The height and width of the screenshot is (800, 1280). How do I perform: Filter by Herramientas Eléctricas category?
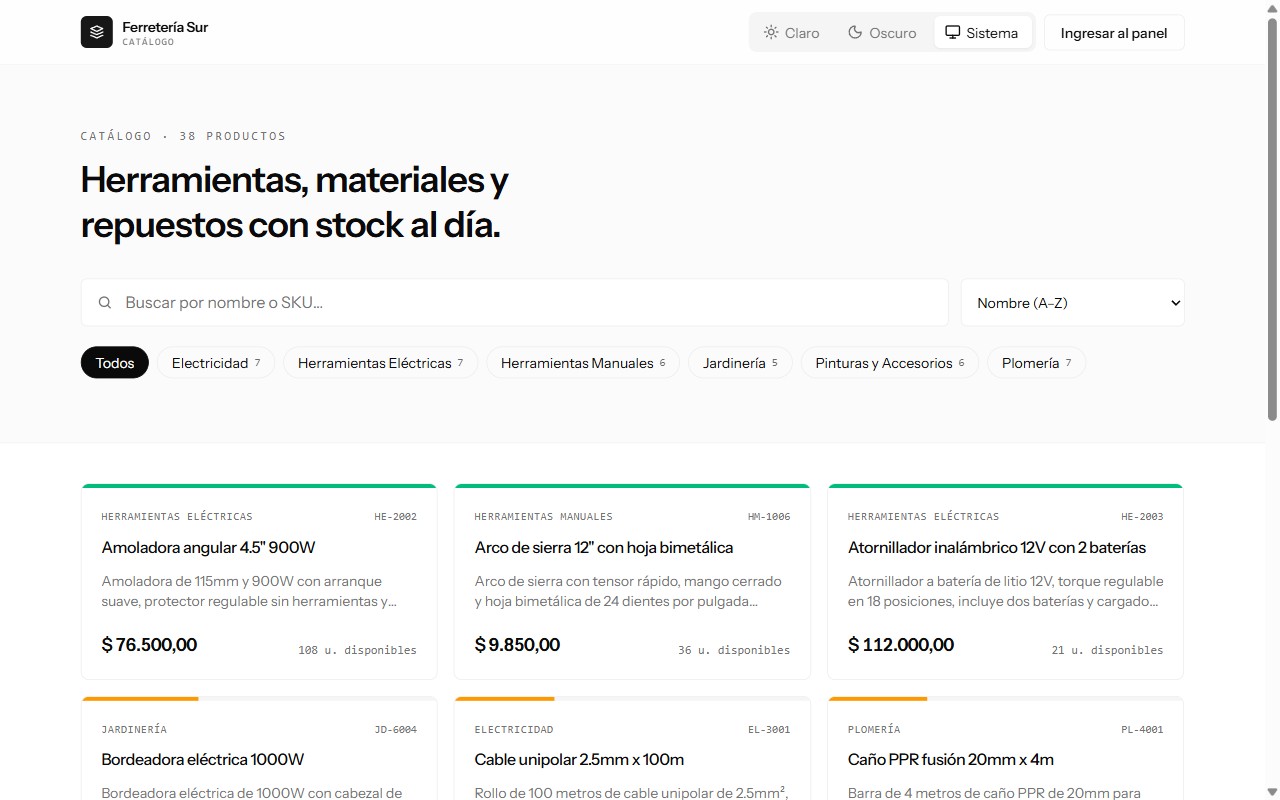[x=380, y=362]
